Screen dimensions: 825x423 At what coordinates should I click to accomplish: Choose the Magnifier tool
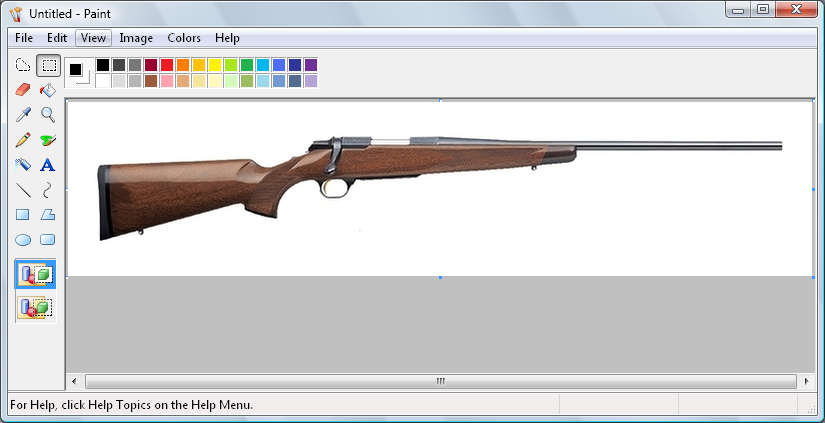click(47, 115)
